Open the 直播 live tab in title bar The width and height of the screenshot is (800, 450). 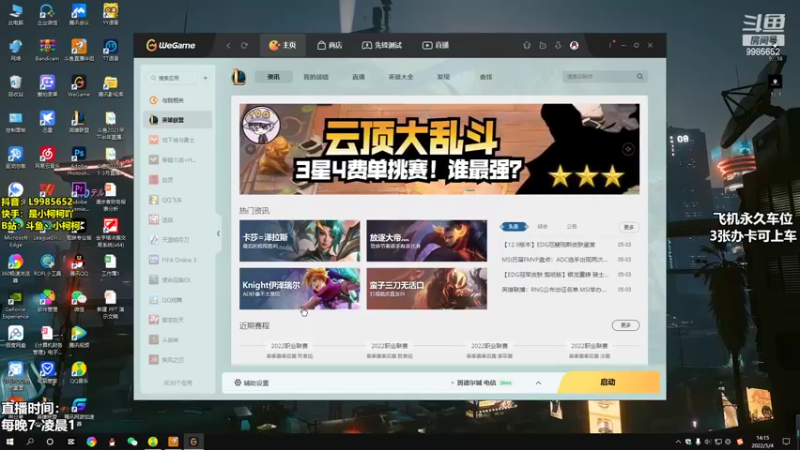[435, 45]
